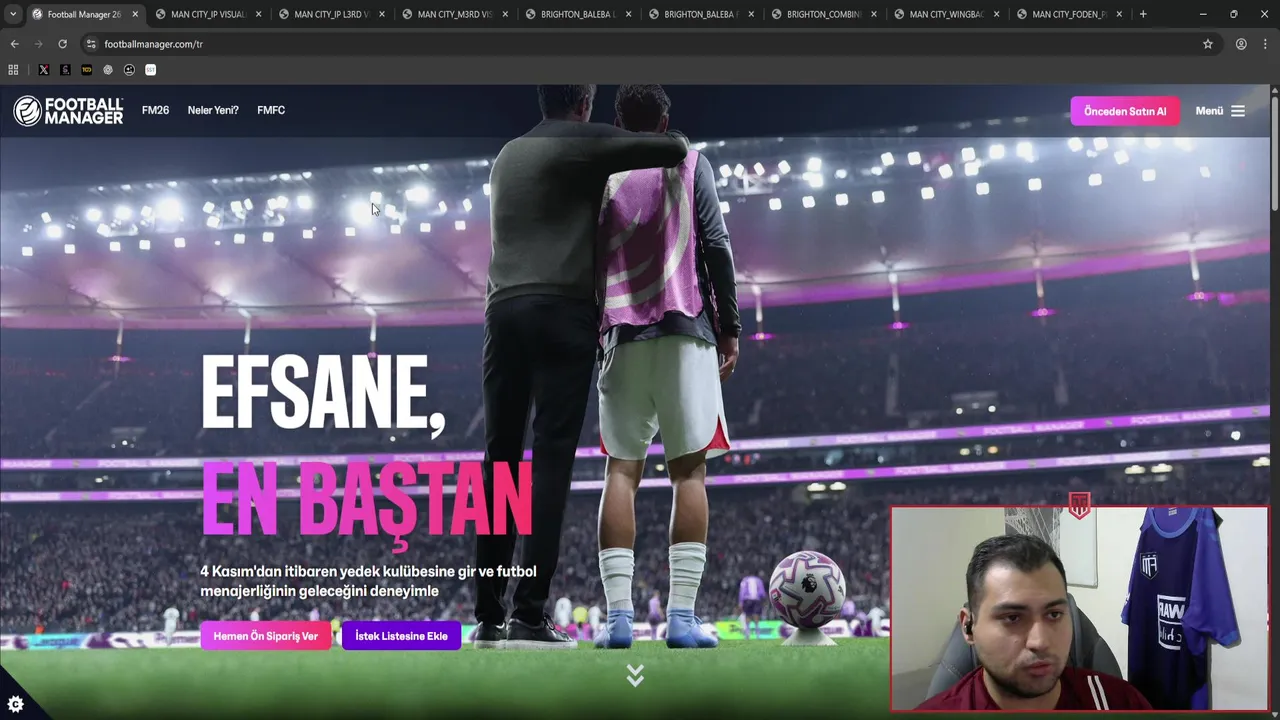Image resolution: width=1280 pixels, height=720 pixels.
Task: Go back with the browser back arrow
Action: [14, 44]
